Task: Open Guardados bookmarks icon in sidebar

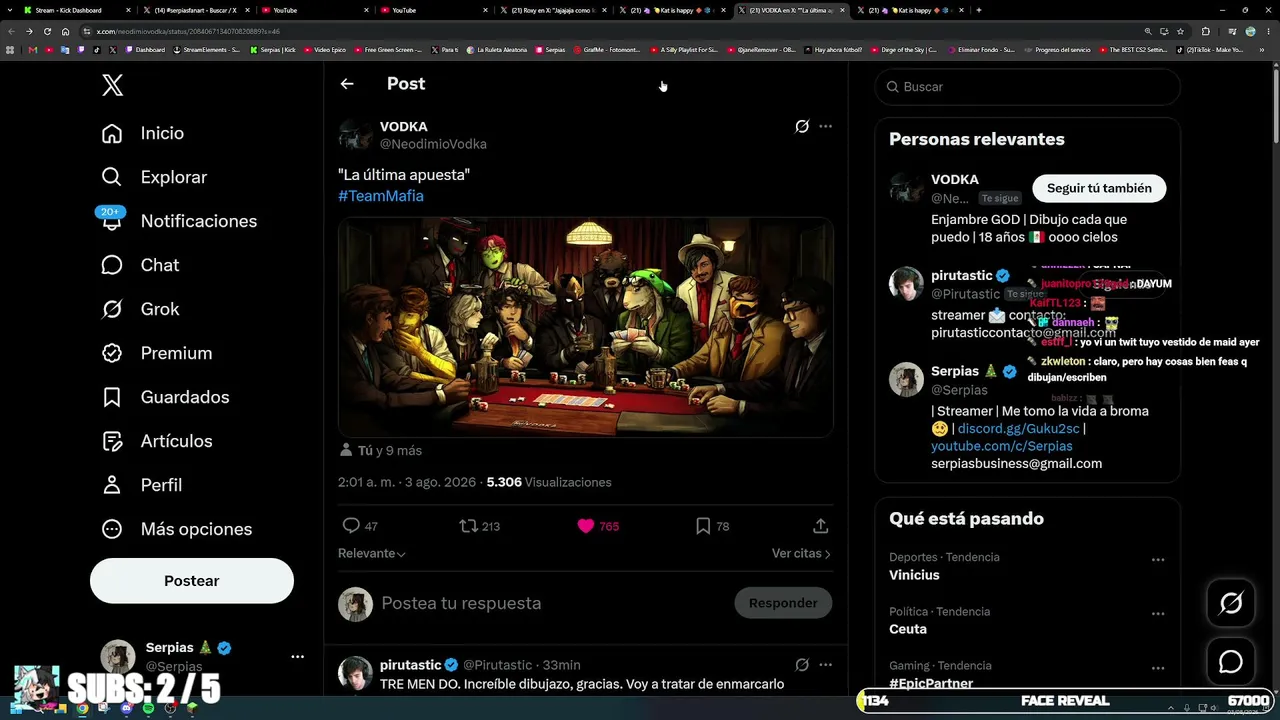Action: coord(112,397)
